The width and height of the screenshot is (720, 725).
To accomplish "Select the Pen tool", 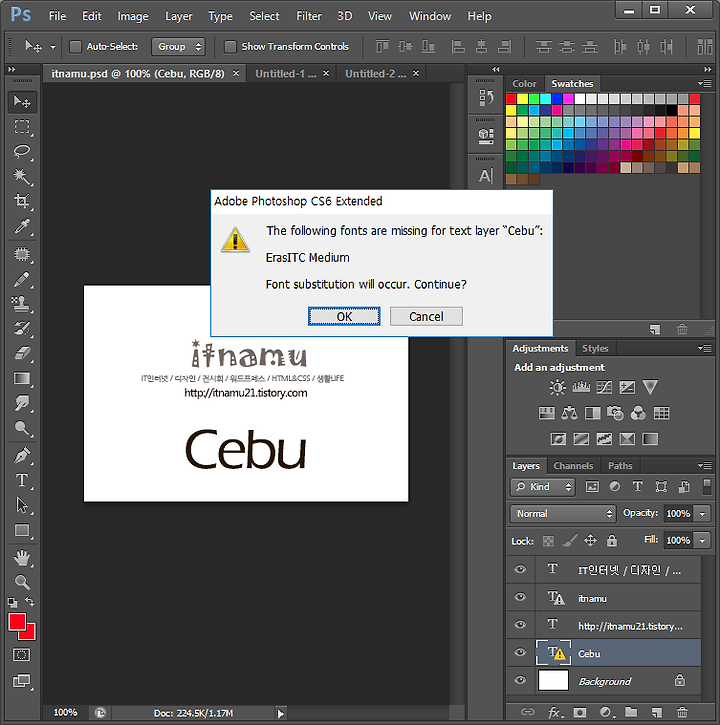I will (x=22, y=456).
